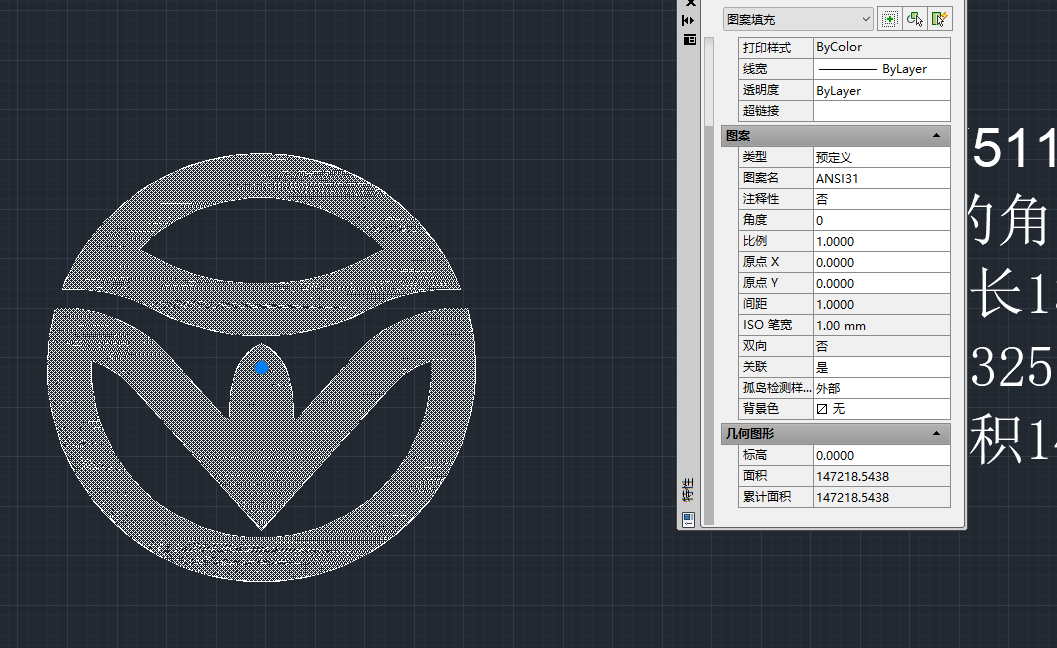Collapse the 几何图形 section
This screenshot has width=1057, height=648.
tap(936, 434)
